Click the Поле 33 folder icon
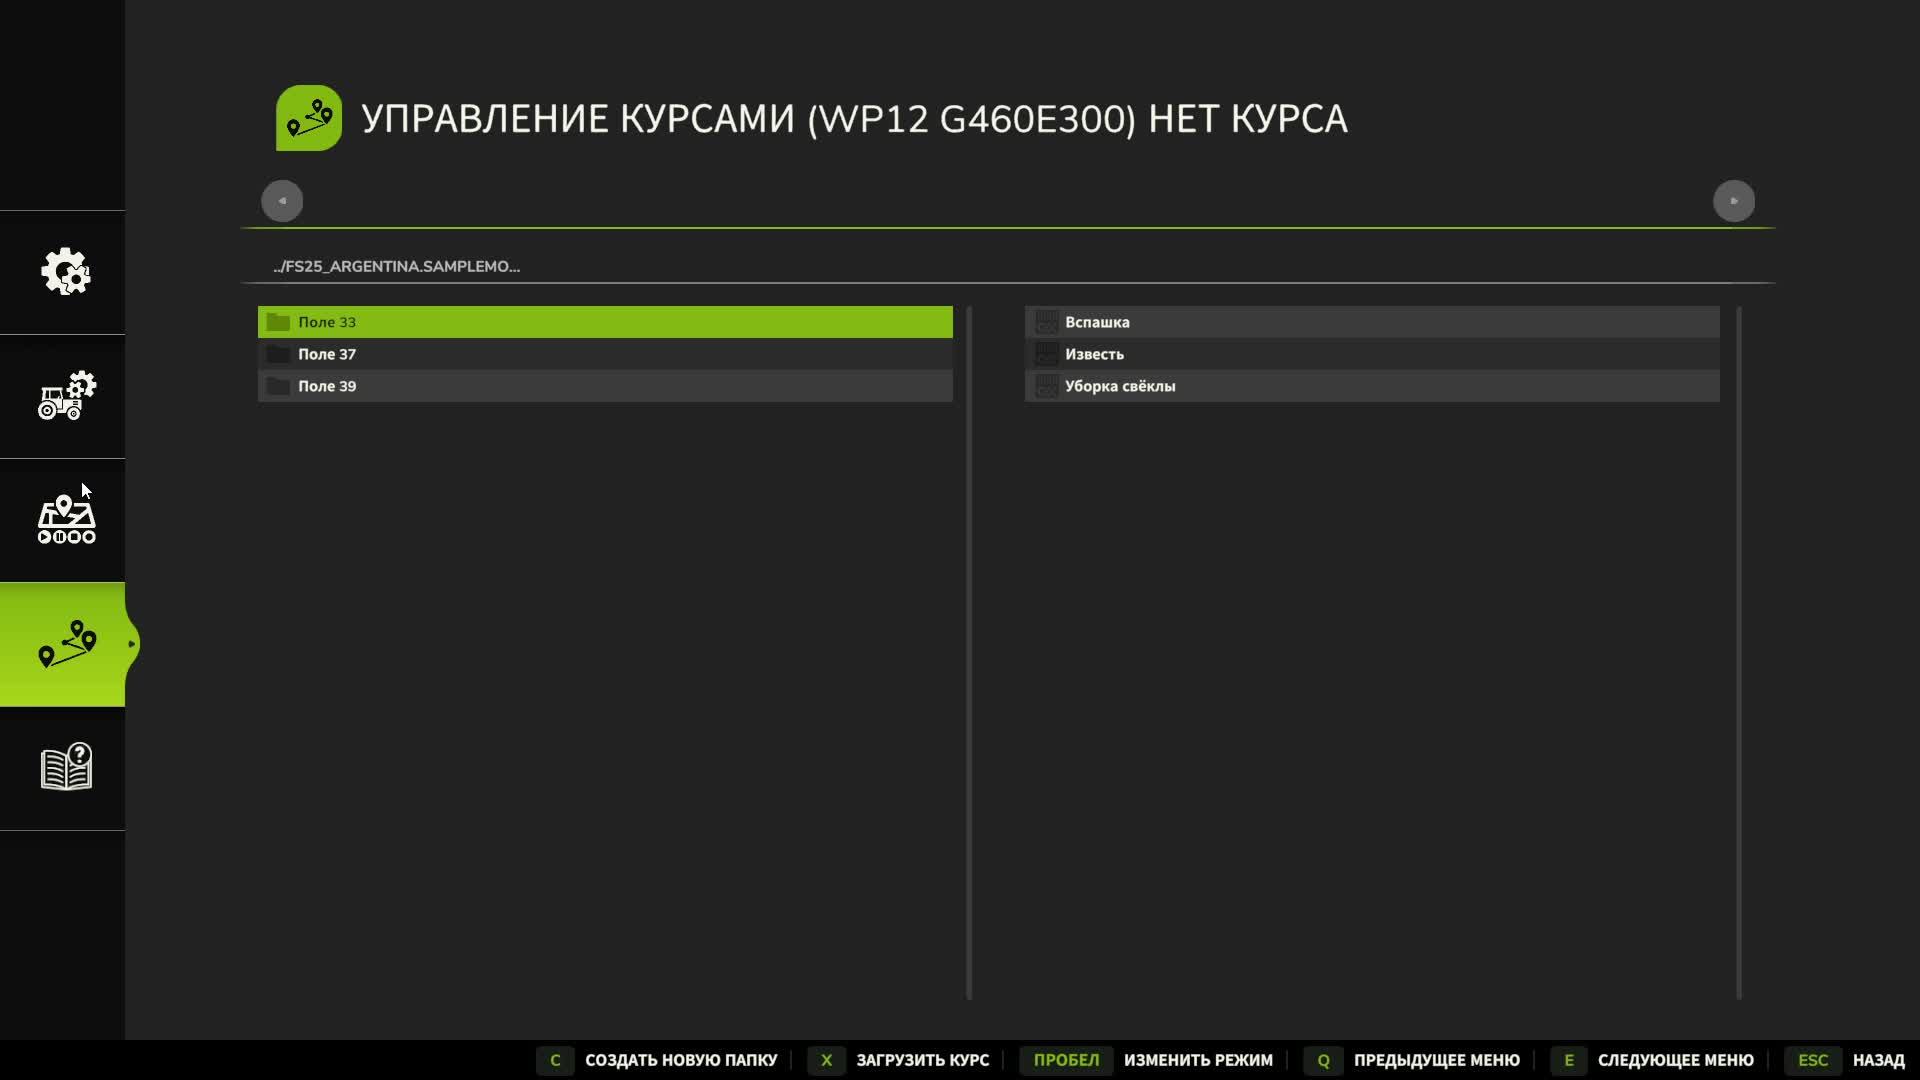 tap(278, 322)
